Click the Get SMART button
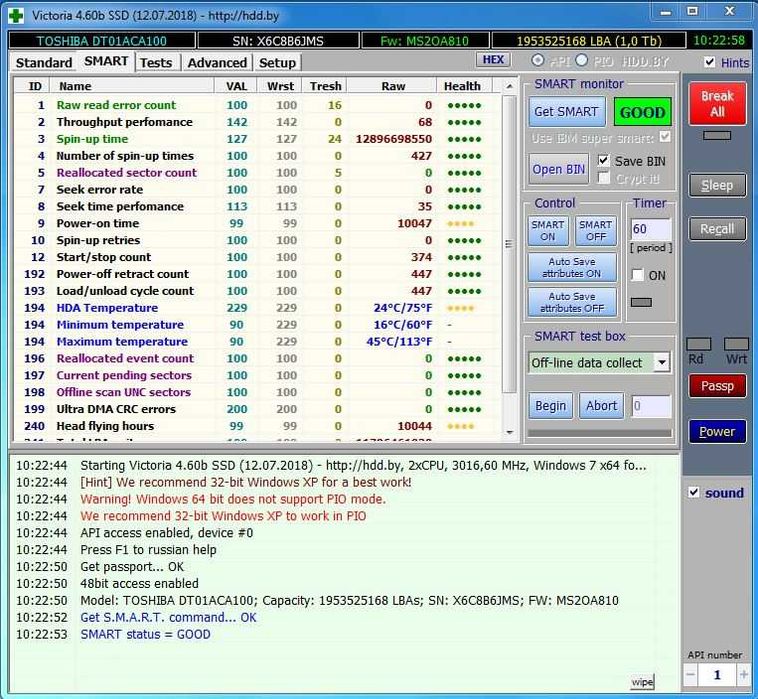Viewport: 758px width, 699px height. click(x=566, y=112)
